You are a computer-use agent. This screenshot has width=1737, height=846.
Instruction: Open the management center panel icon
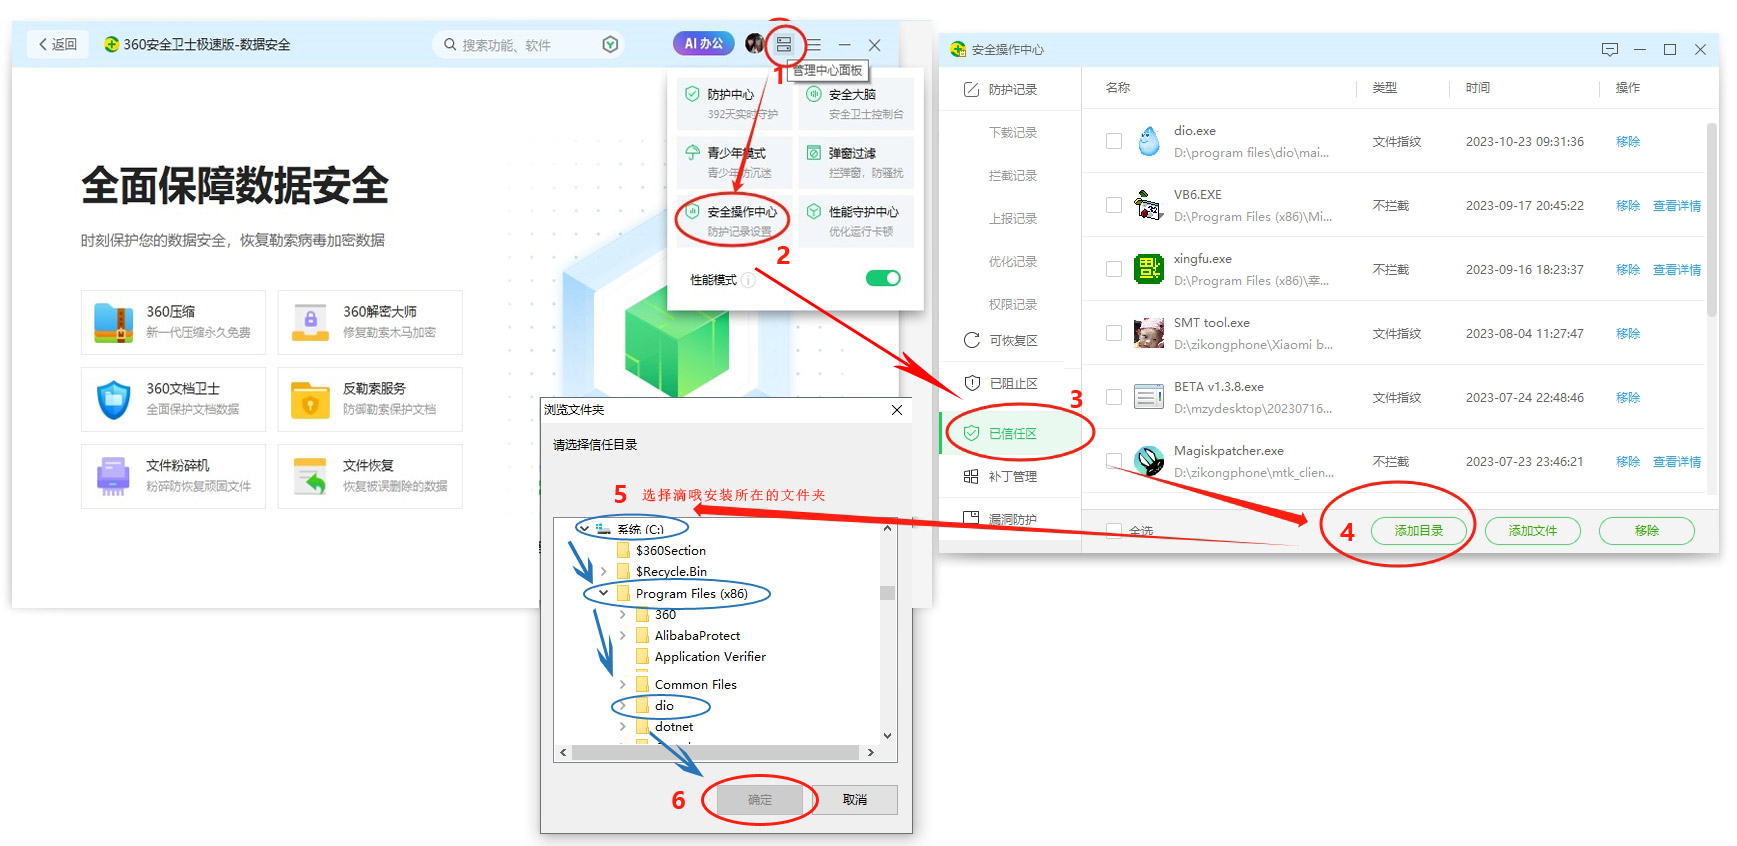[x=784, y=44]
